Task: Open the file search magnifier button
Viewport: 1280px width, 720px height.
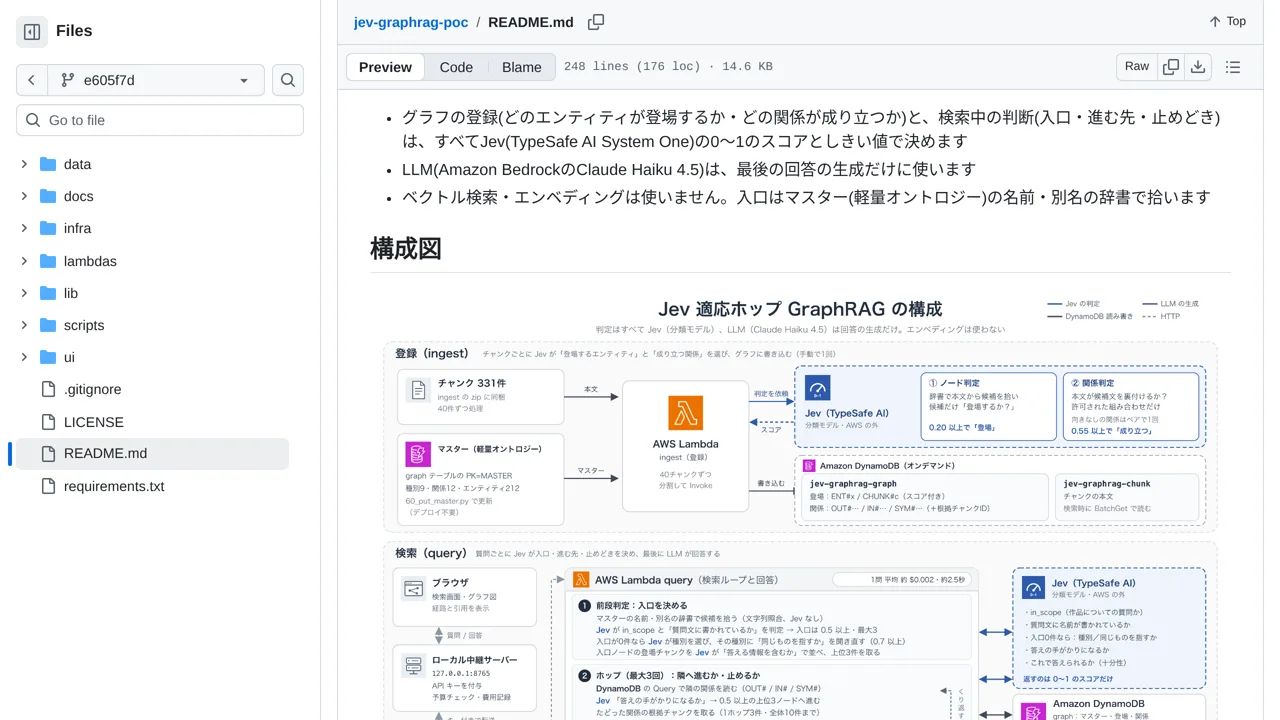Action: point(288,80)
